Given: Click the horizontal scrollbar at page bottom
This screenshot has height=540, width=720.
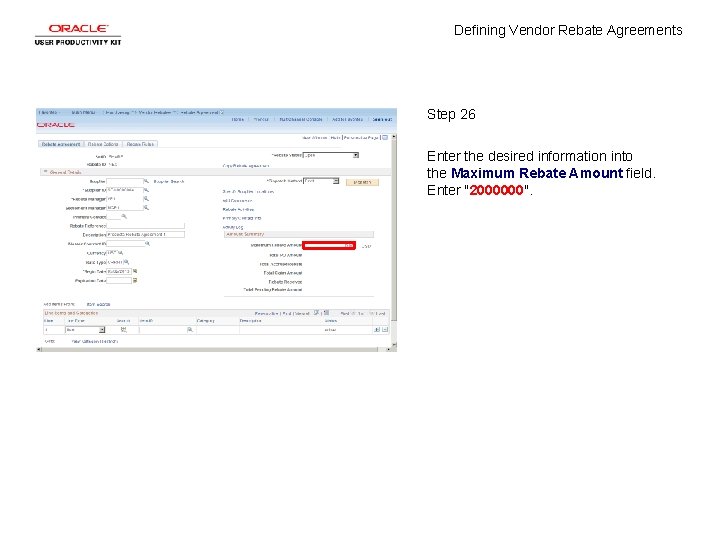Looking at the screenshot, I should 214,350.
